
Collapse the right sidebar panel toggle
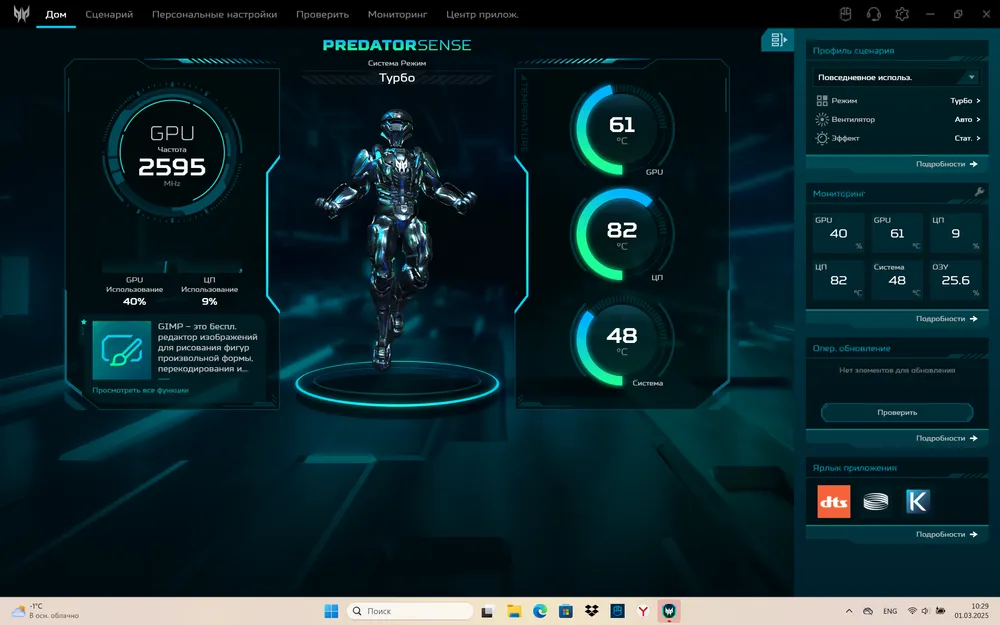[x=777, y=40]
